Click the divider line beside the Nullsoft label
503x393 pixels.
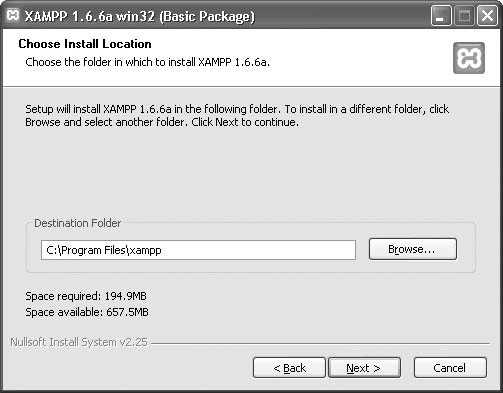pyautogui.click(x=320, y=343)
